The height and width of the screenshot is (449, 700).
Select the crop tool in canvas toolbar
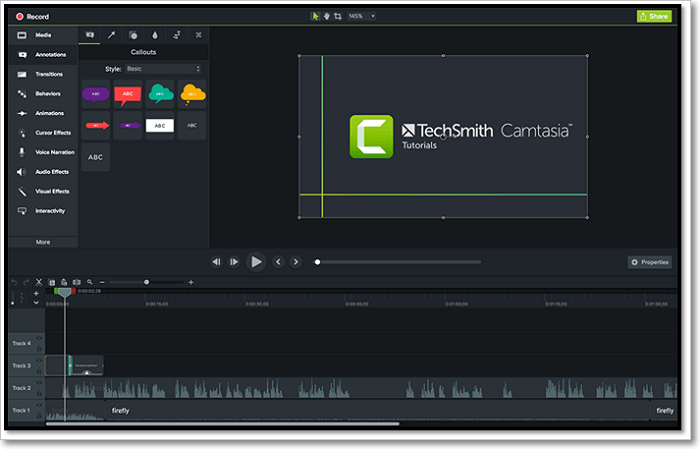(x=338, y=16)
